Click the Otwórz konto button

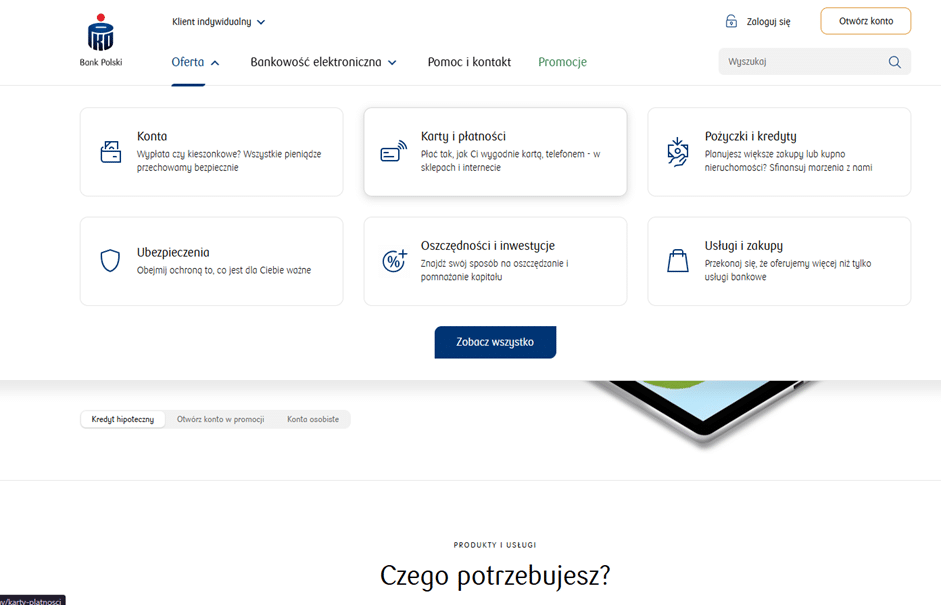click(865, 20)
